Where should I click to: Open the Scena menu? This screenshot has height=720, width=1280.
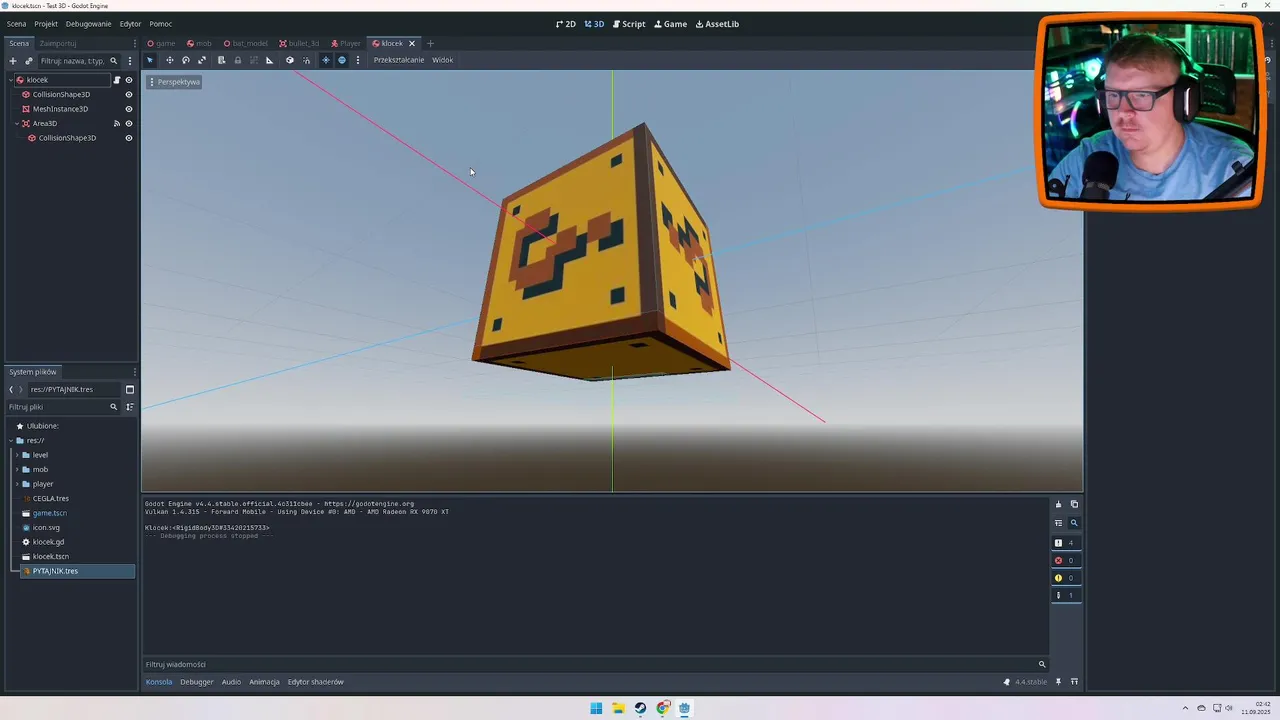pyautogui.click(x=16, y=24)
